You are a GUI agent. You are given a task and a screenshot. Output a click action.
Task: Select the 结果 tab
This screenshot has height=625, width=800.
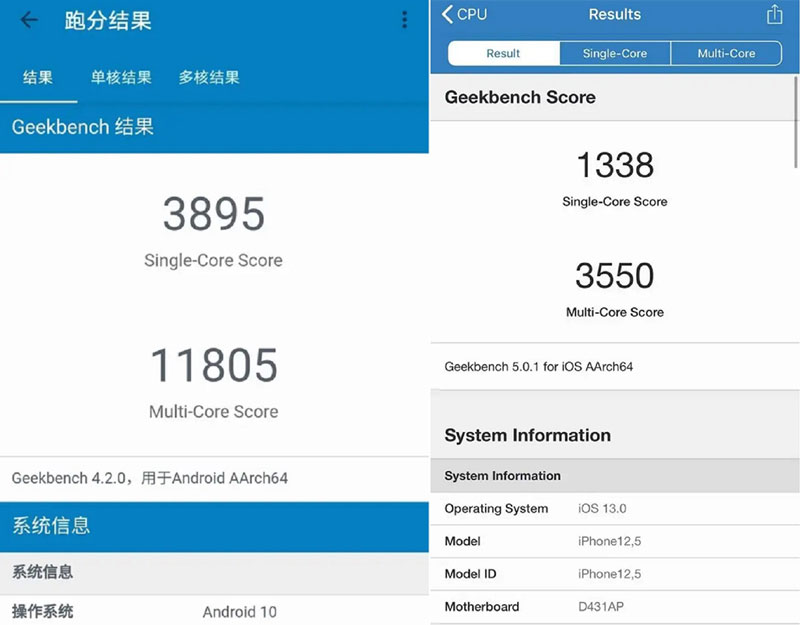(x=38, y=78)
